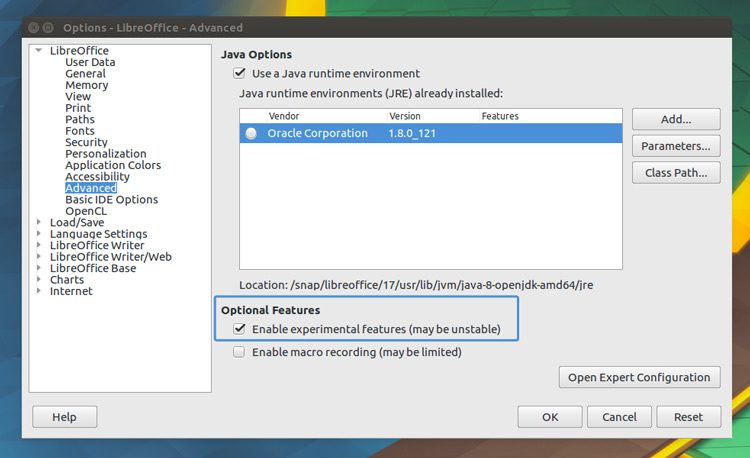
Task: Click the Internet tree label
Action: tap(71, 291)
